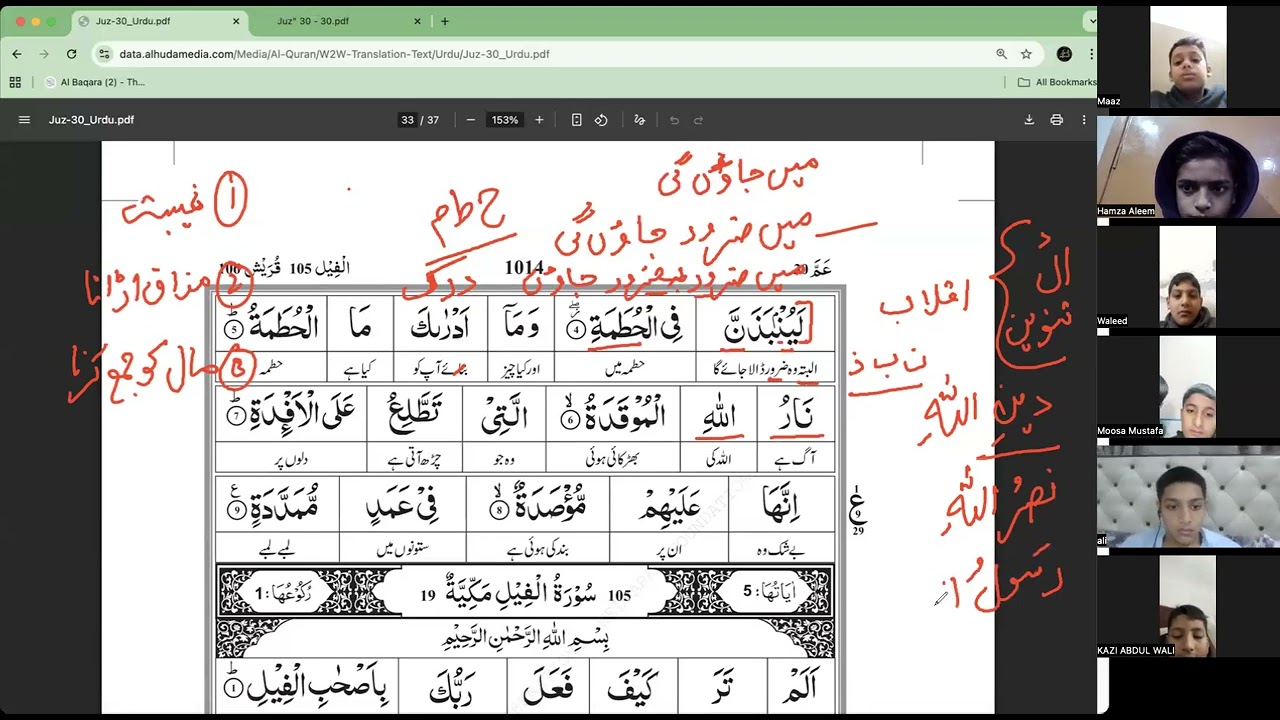This screenshot has width=1280, height=720.
Task: Redo the PDF annotation
Action: (699, 120)
